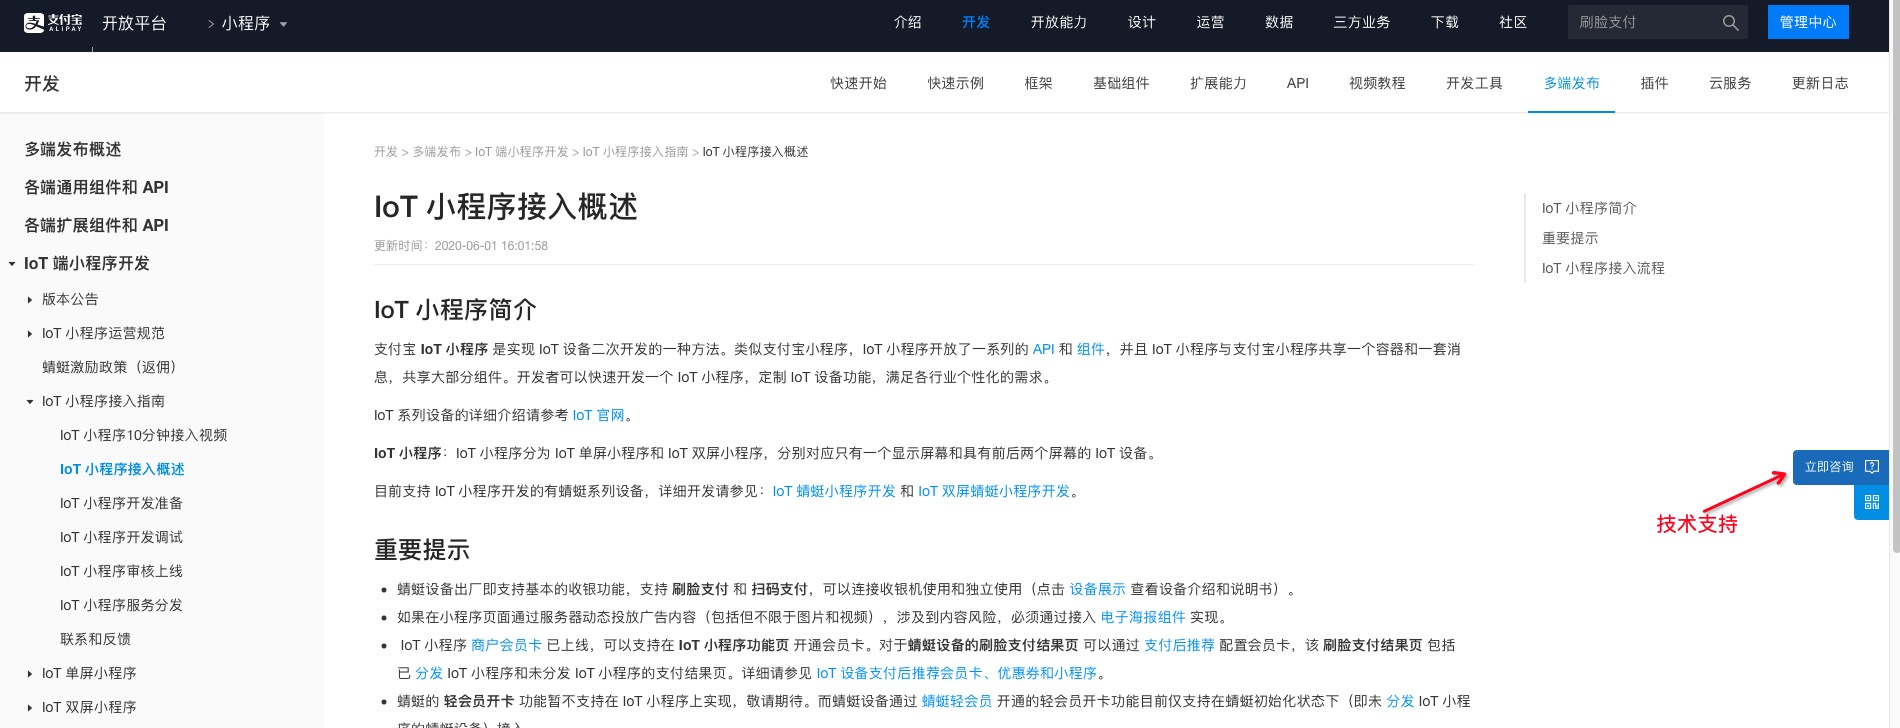The width and height of the screenshot is (1900, 728).
Task: Click IoT 小程序接入指南 breadcrumb link
Action: (635, 152)
